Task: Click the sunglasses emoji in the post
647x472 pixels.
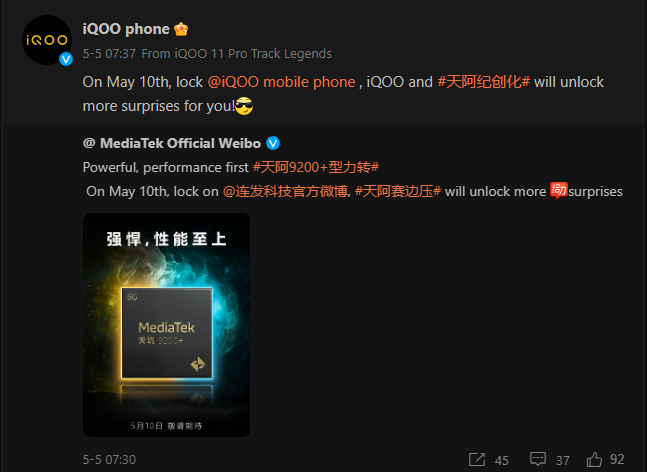Action: tap(244, 106)
